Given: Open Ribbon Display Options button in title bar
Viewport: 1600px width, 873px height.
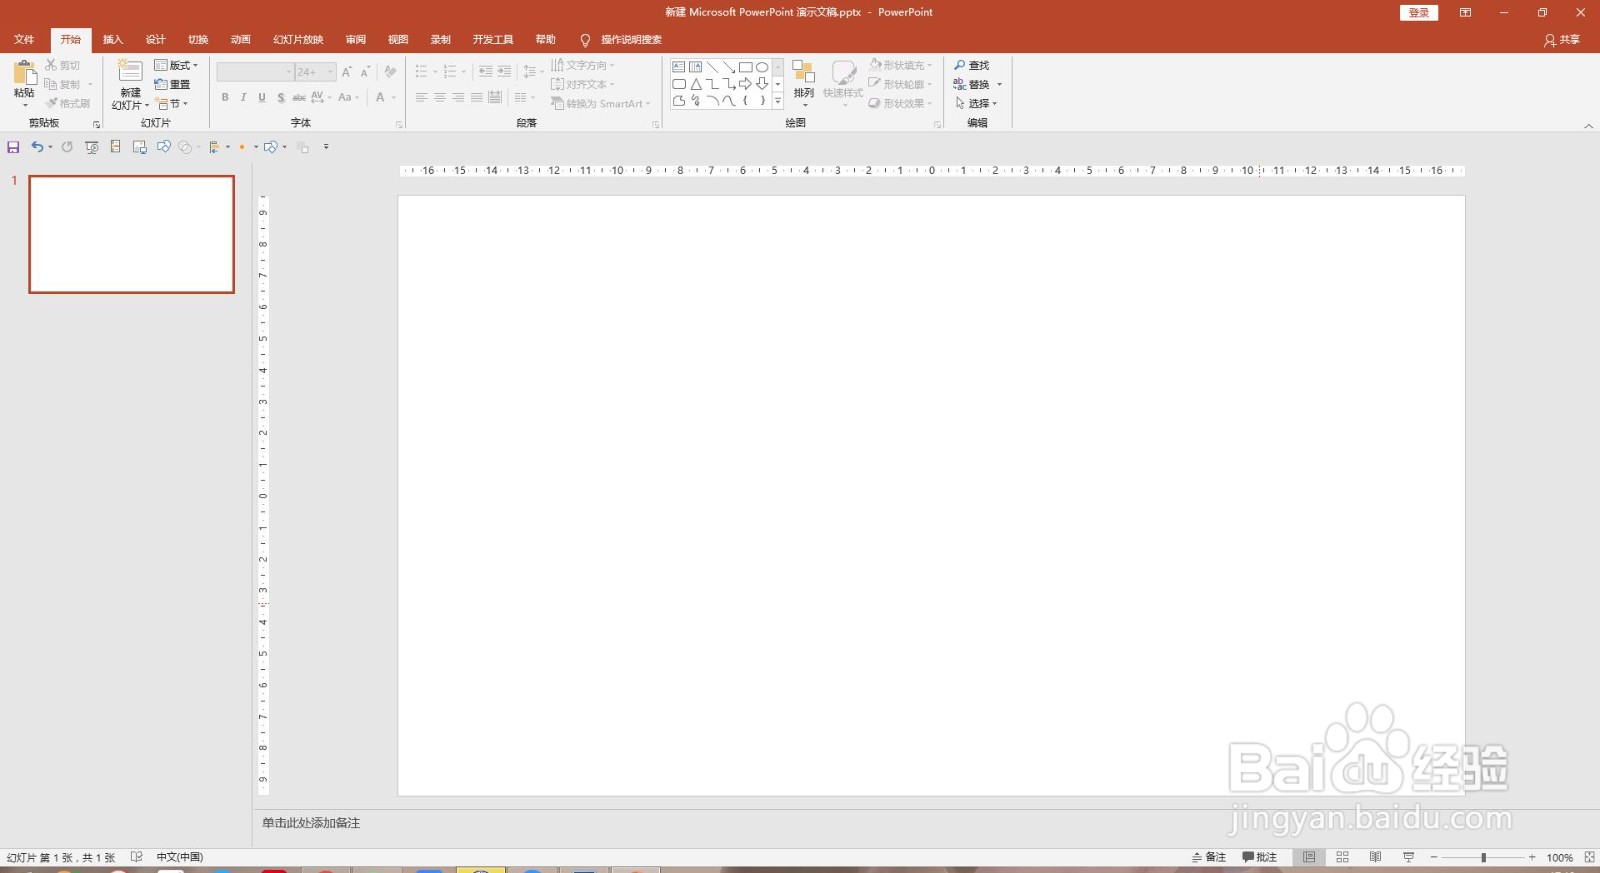Looking at the screenshot, I should [x=1465, y=13].
